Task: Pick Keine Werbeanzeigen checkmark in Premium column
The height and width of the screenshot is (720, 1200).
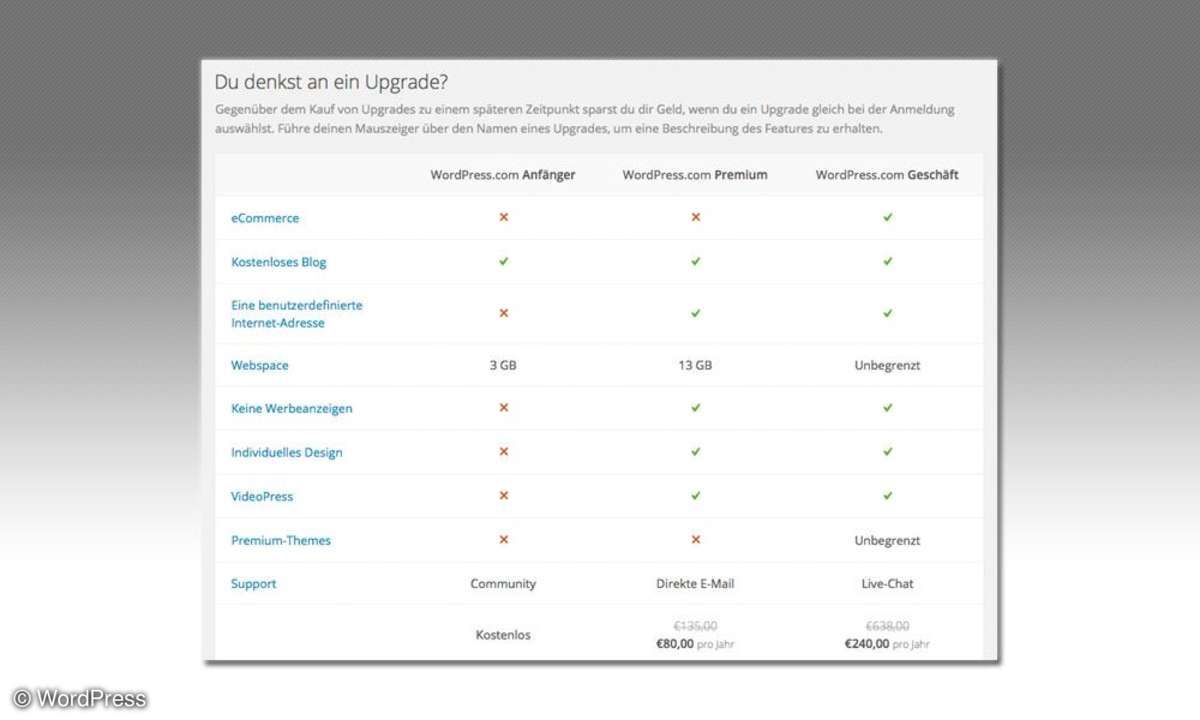Action: click(x=696, y=408)
